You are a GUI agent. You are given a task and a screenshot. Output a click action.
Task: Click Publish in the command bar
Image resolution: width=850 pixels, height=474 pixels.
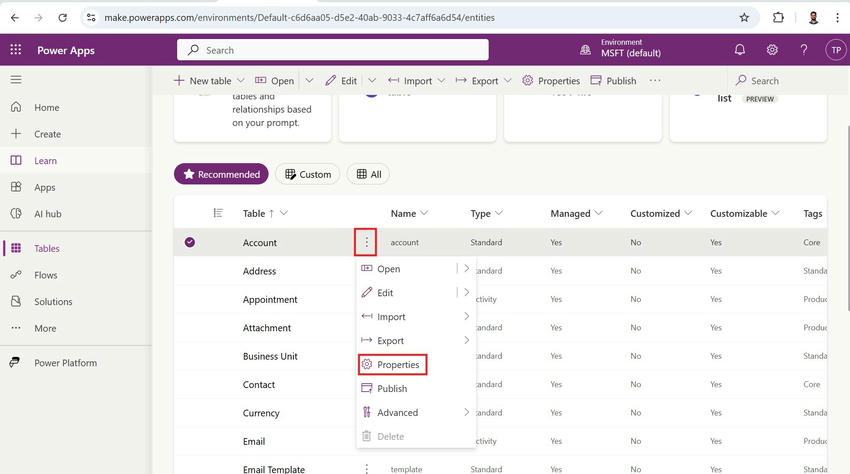coord(613,80)
